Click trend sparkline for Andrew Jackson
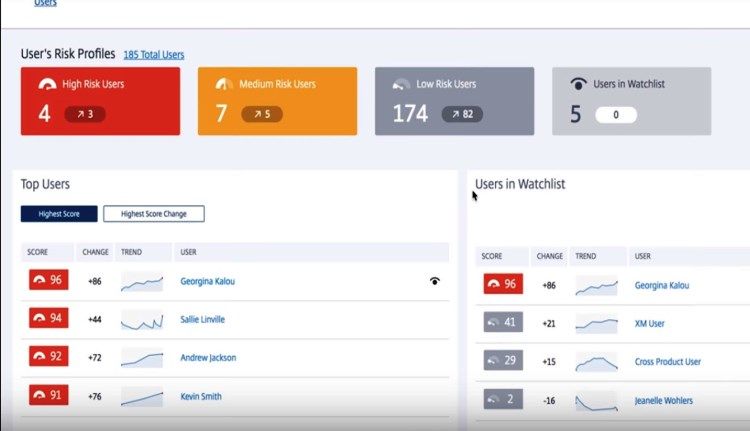Viewport: 750px width, 431px height. click(142, 358)
